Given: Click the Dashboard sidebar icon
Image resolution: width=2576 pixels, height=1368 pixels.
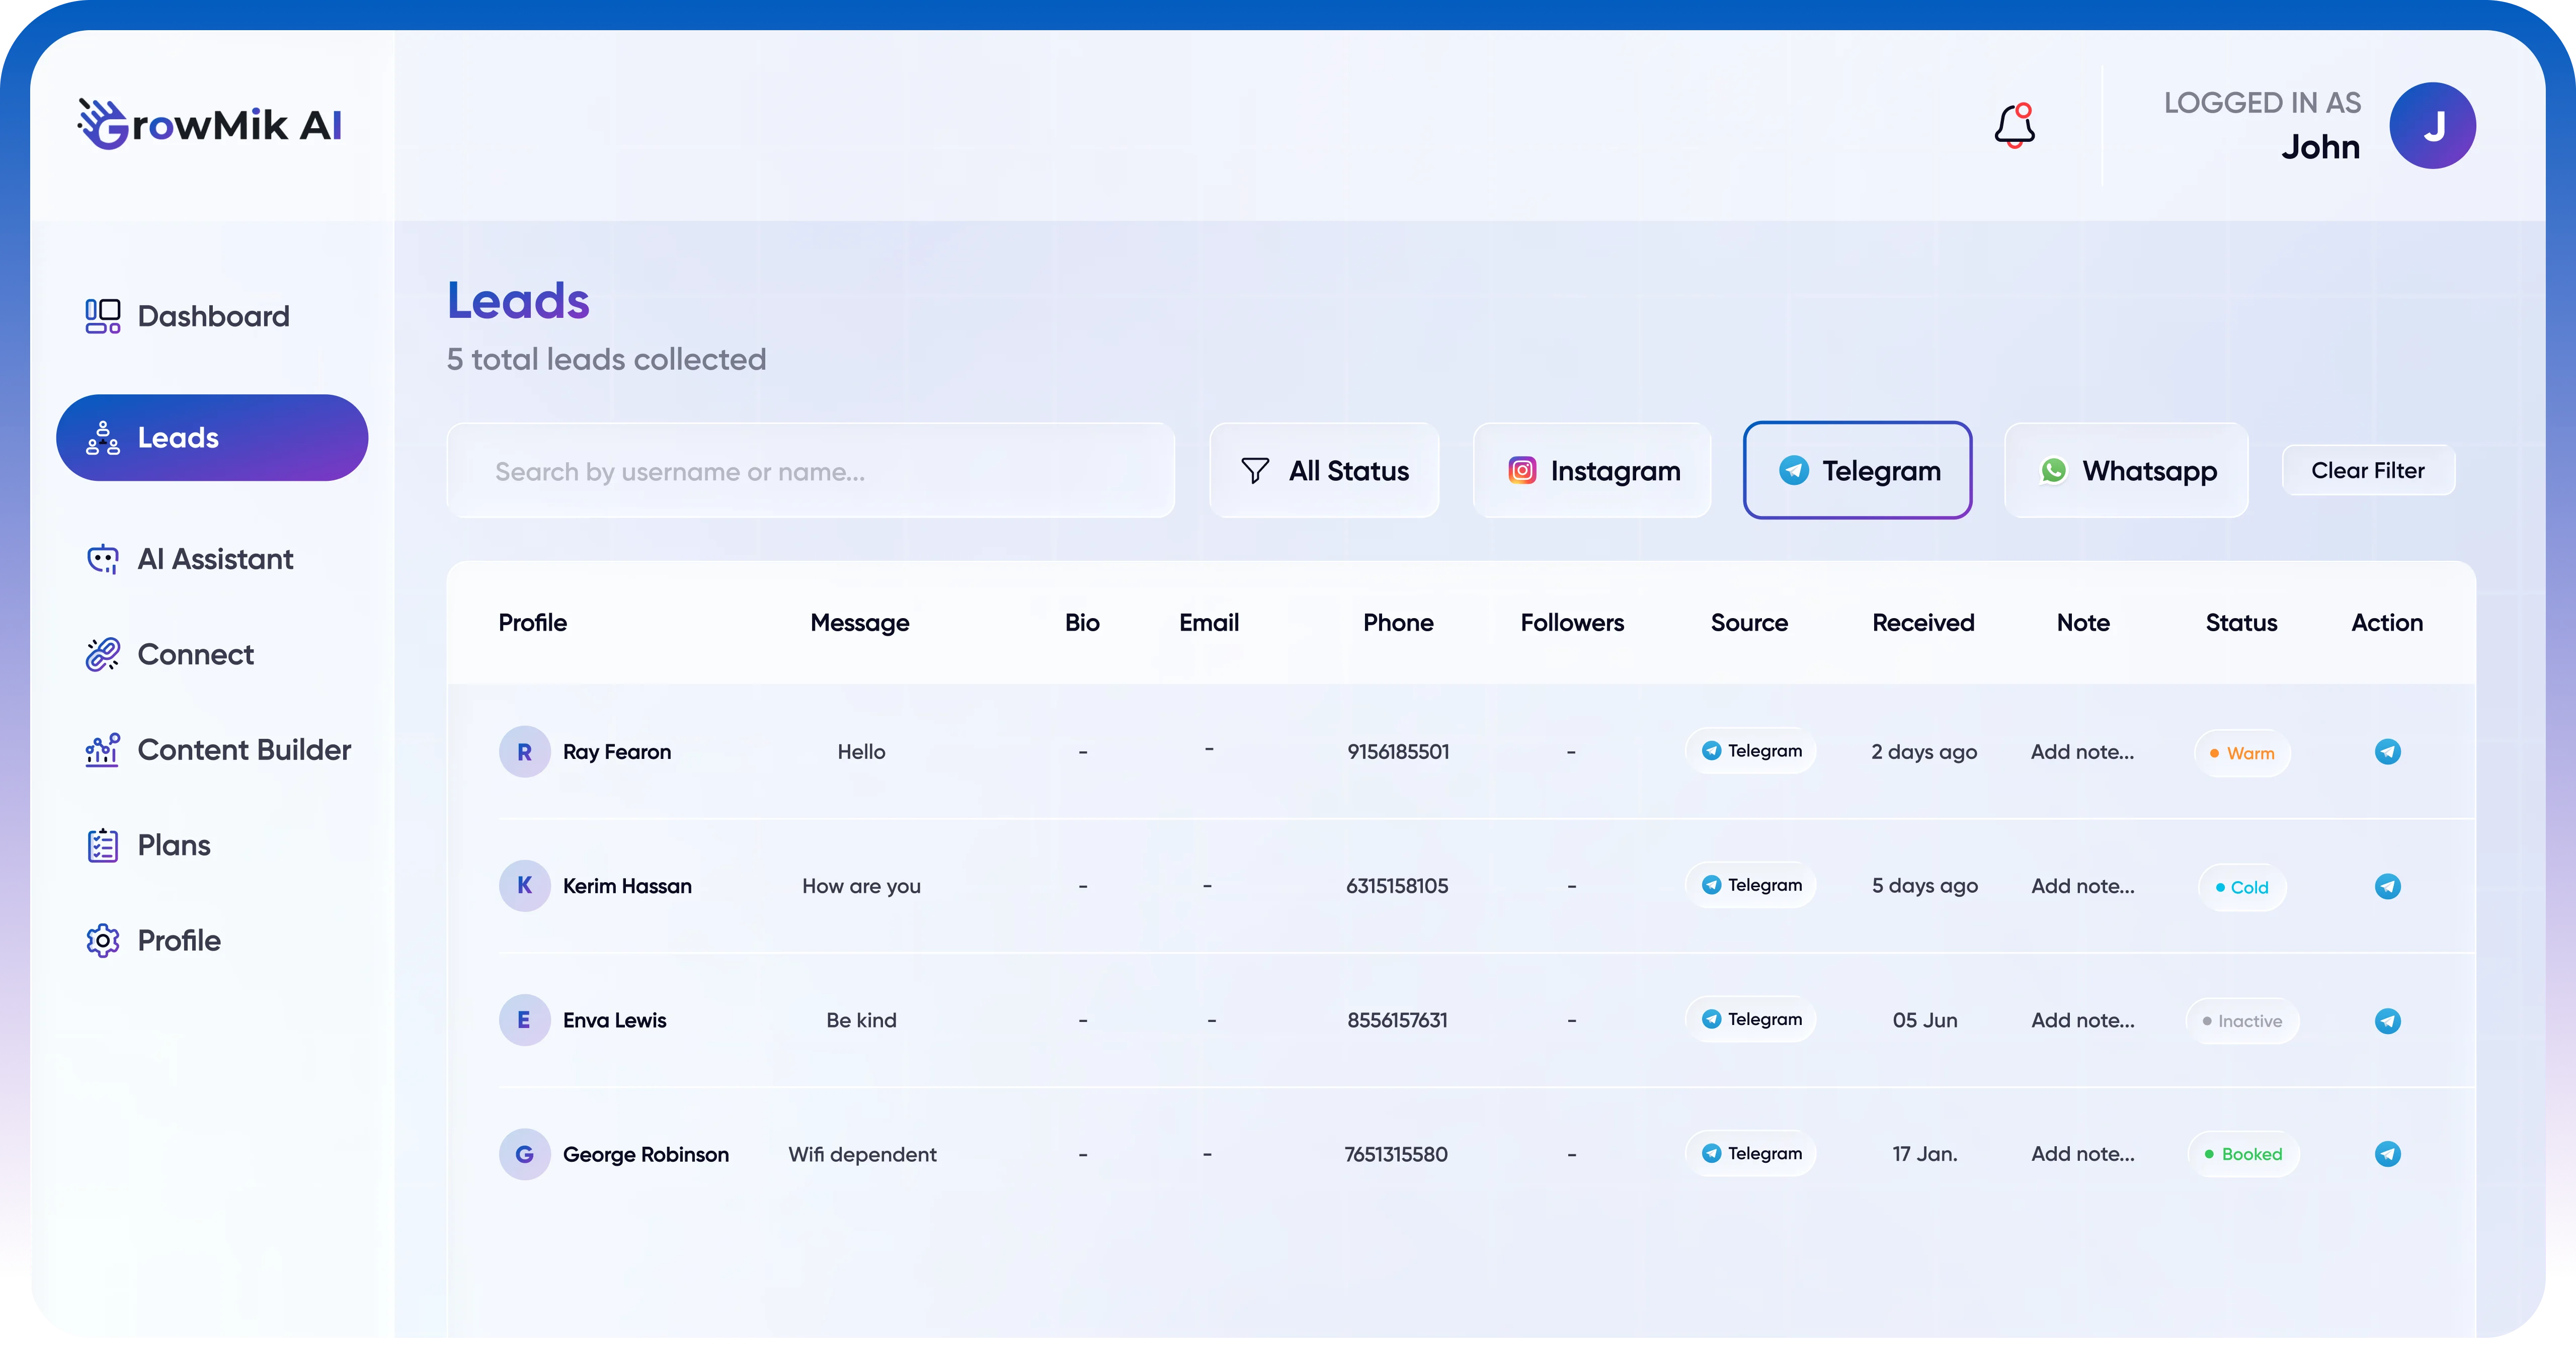Looking at the screenshot, I should click(103, 316).
